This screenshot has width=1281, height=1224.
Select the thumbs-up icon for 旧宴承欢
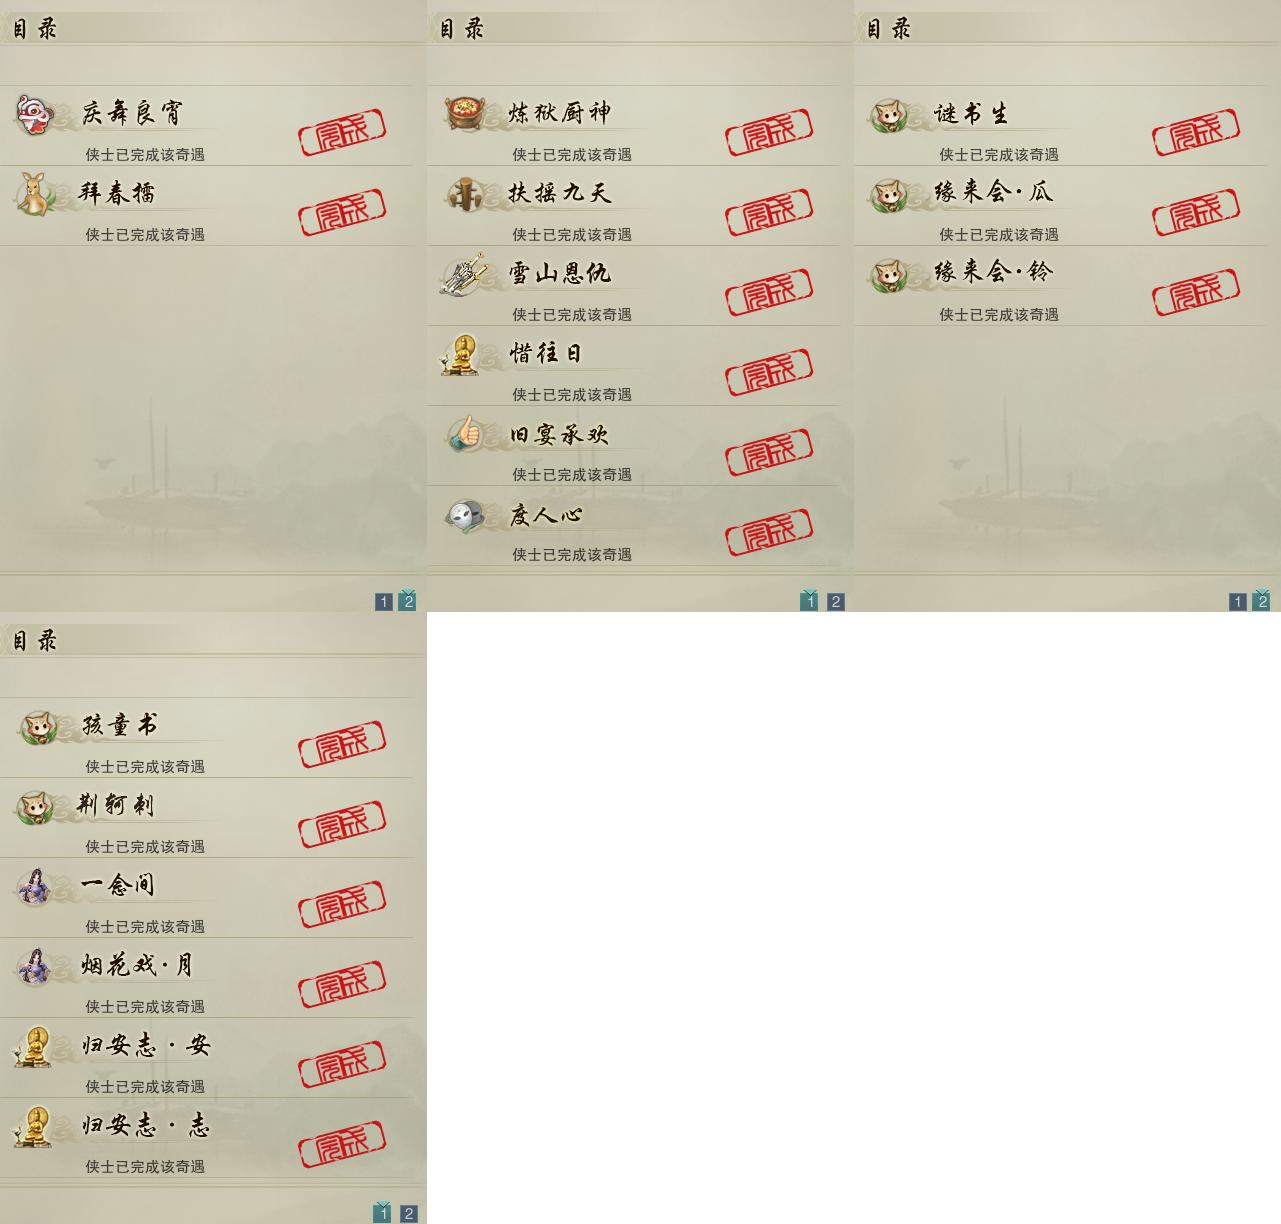pos(463,434)
